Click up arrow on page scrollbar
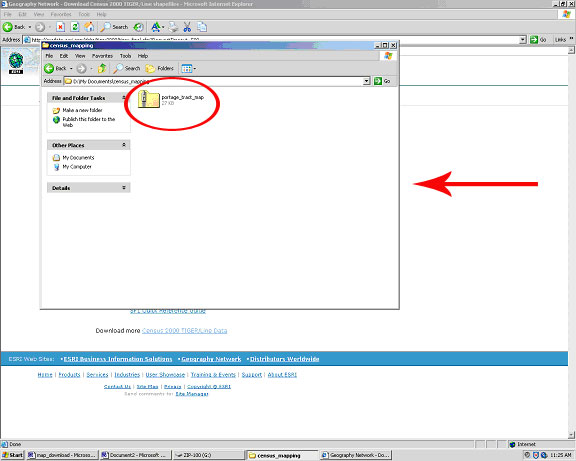 click(x=571, y=50)
